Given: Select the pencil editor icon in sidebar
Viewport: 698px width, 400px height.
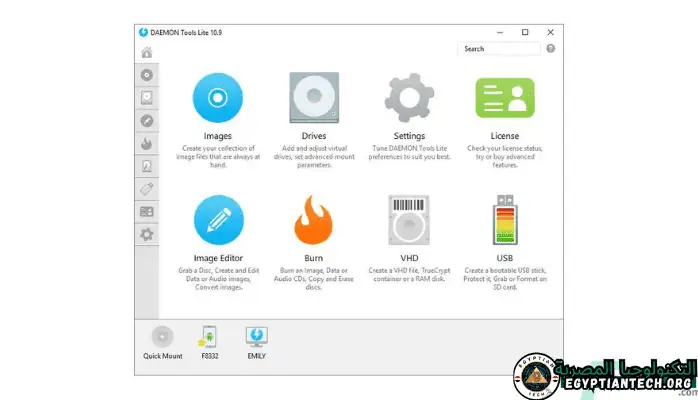Looking at the screenshot, I should 147,121.
